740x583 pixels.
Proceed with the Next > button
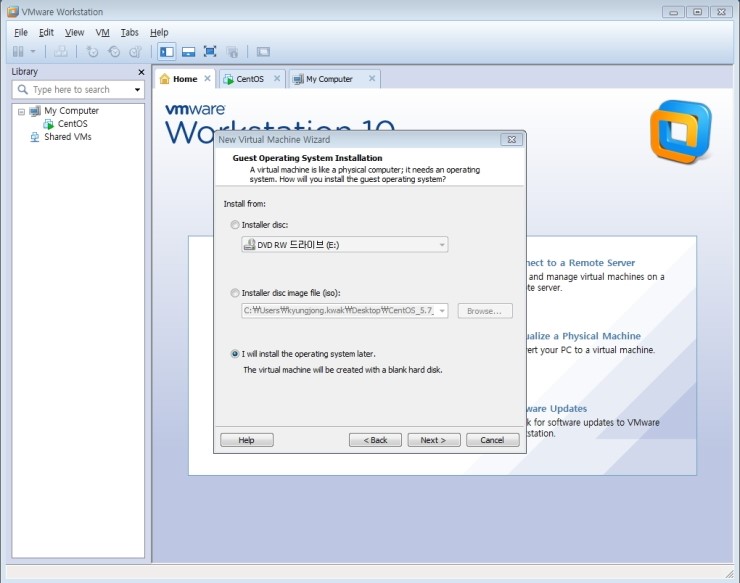(434, 440)
